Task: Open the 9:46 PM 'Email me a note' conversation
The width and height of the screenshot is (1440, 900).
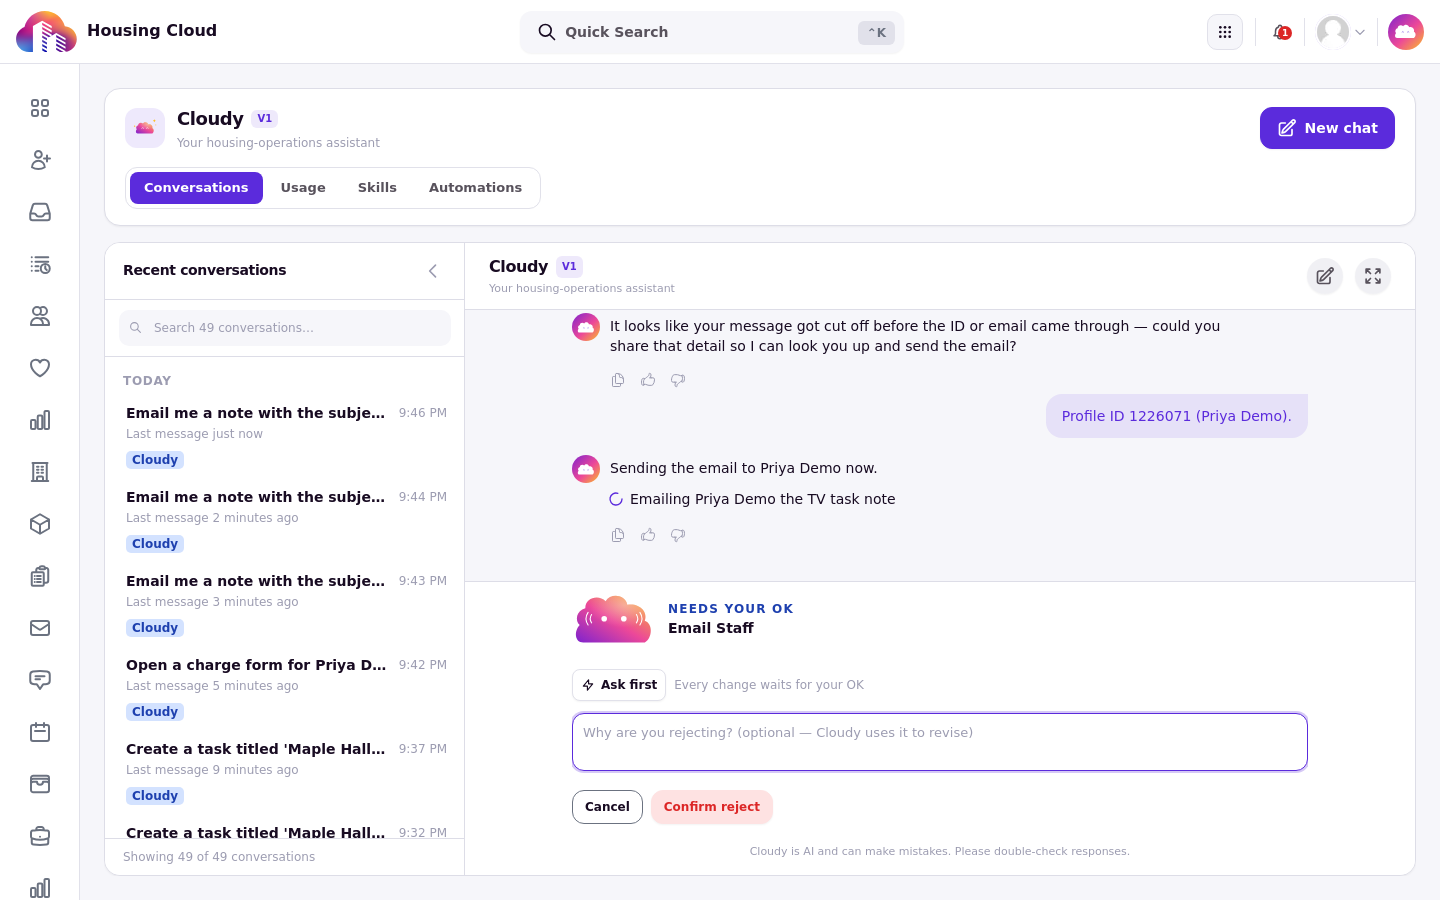Action: tap(285, 437)
